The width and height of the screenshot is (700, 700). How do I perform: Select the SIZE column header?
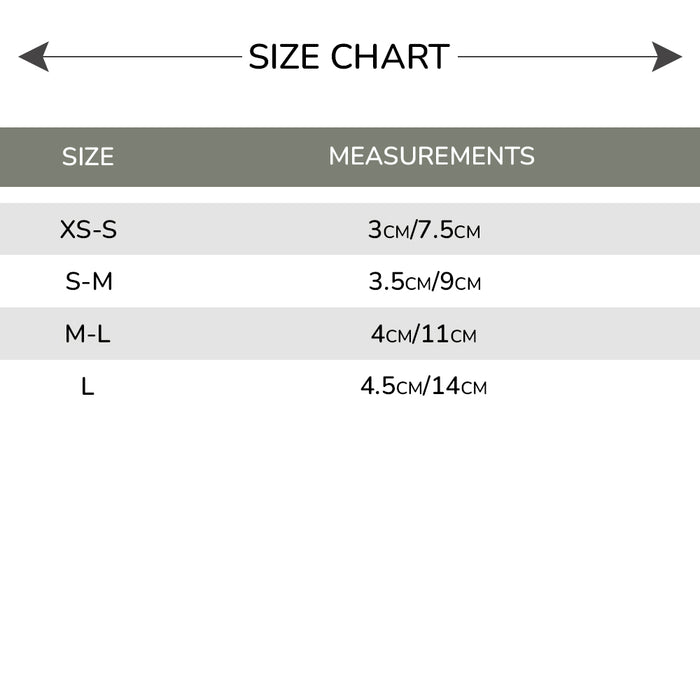pos(88,157)
